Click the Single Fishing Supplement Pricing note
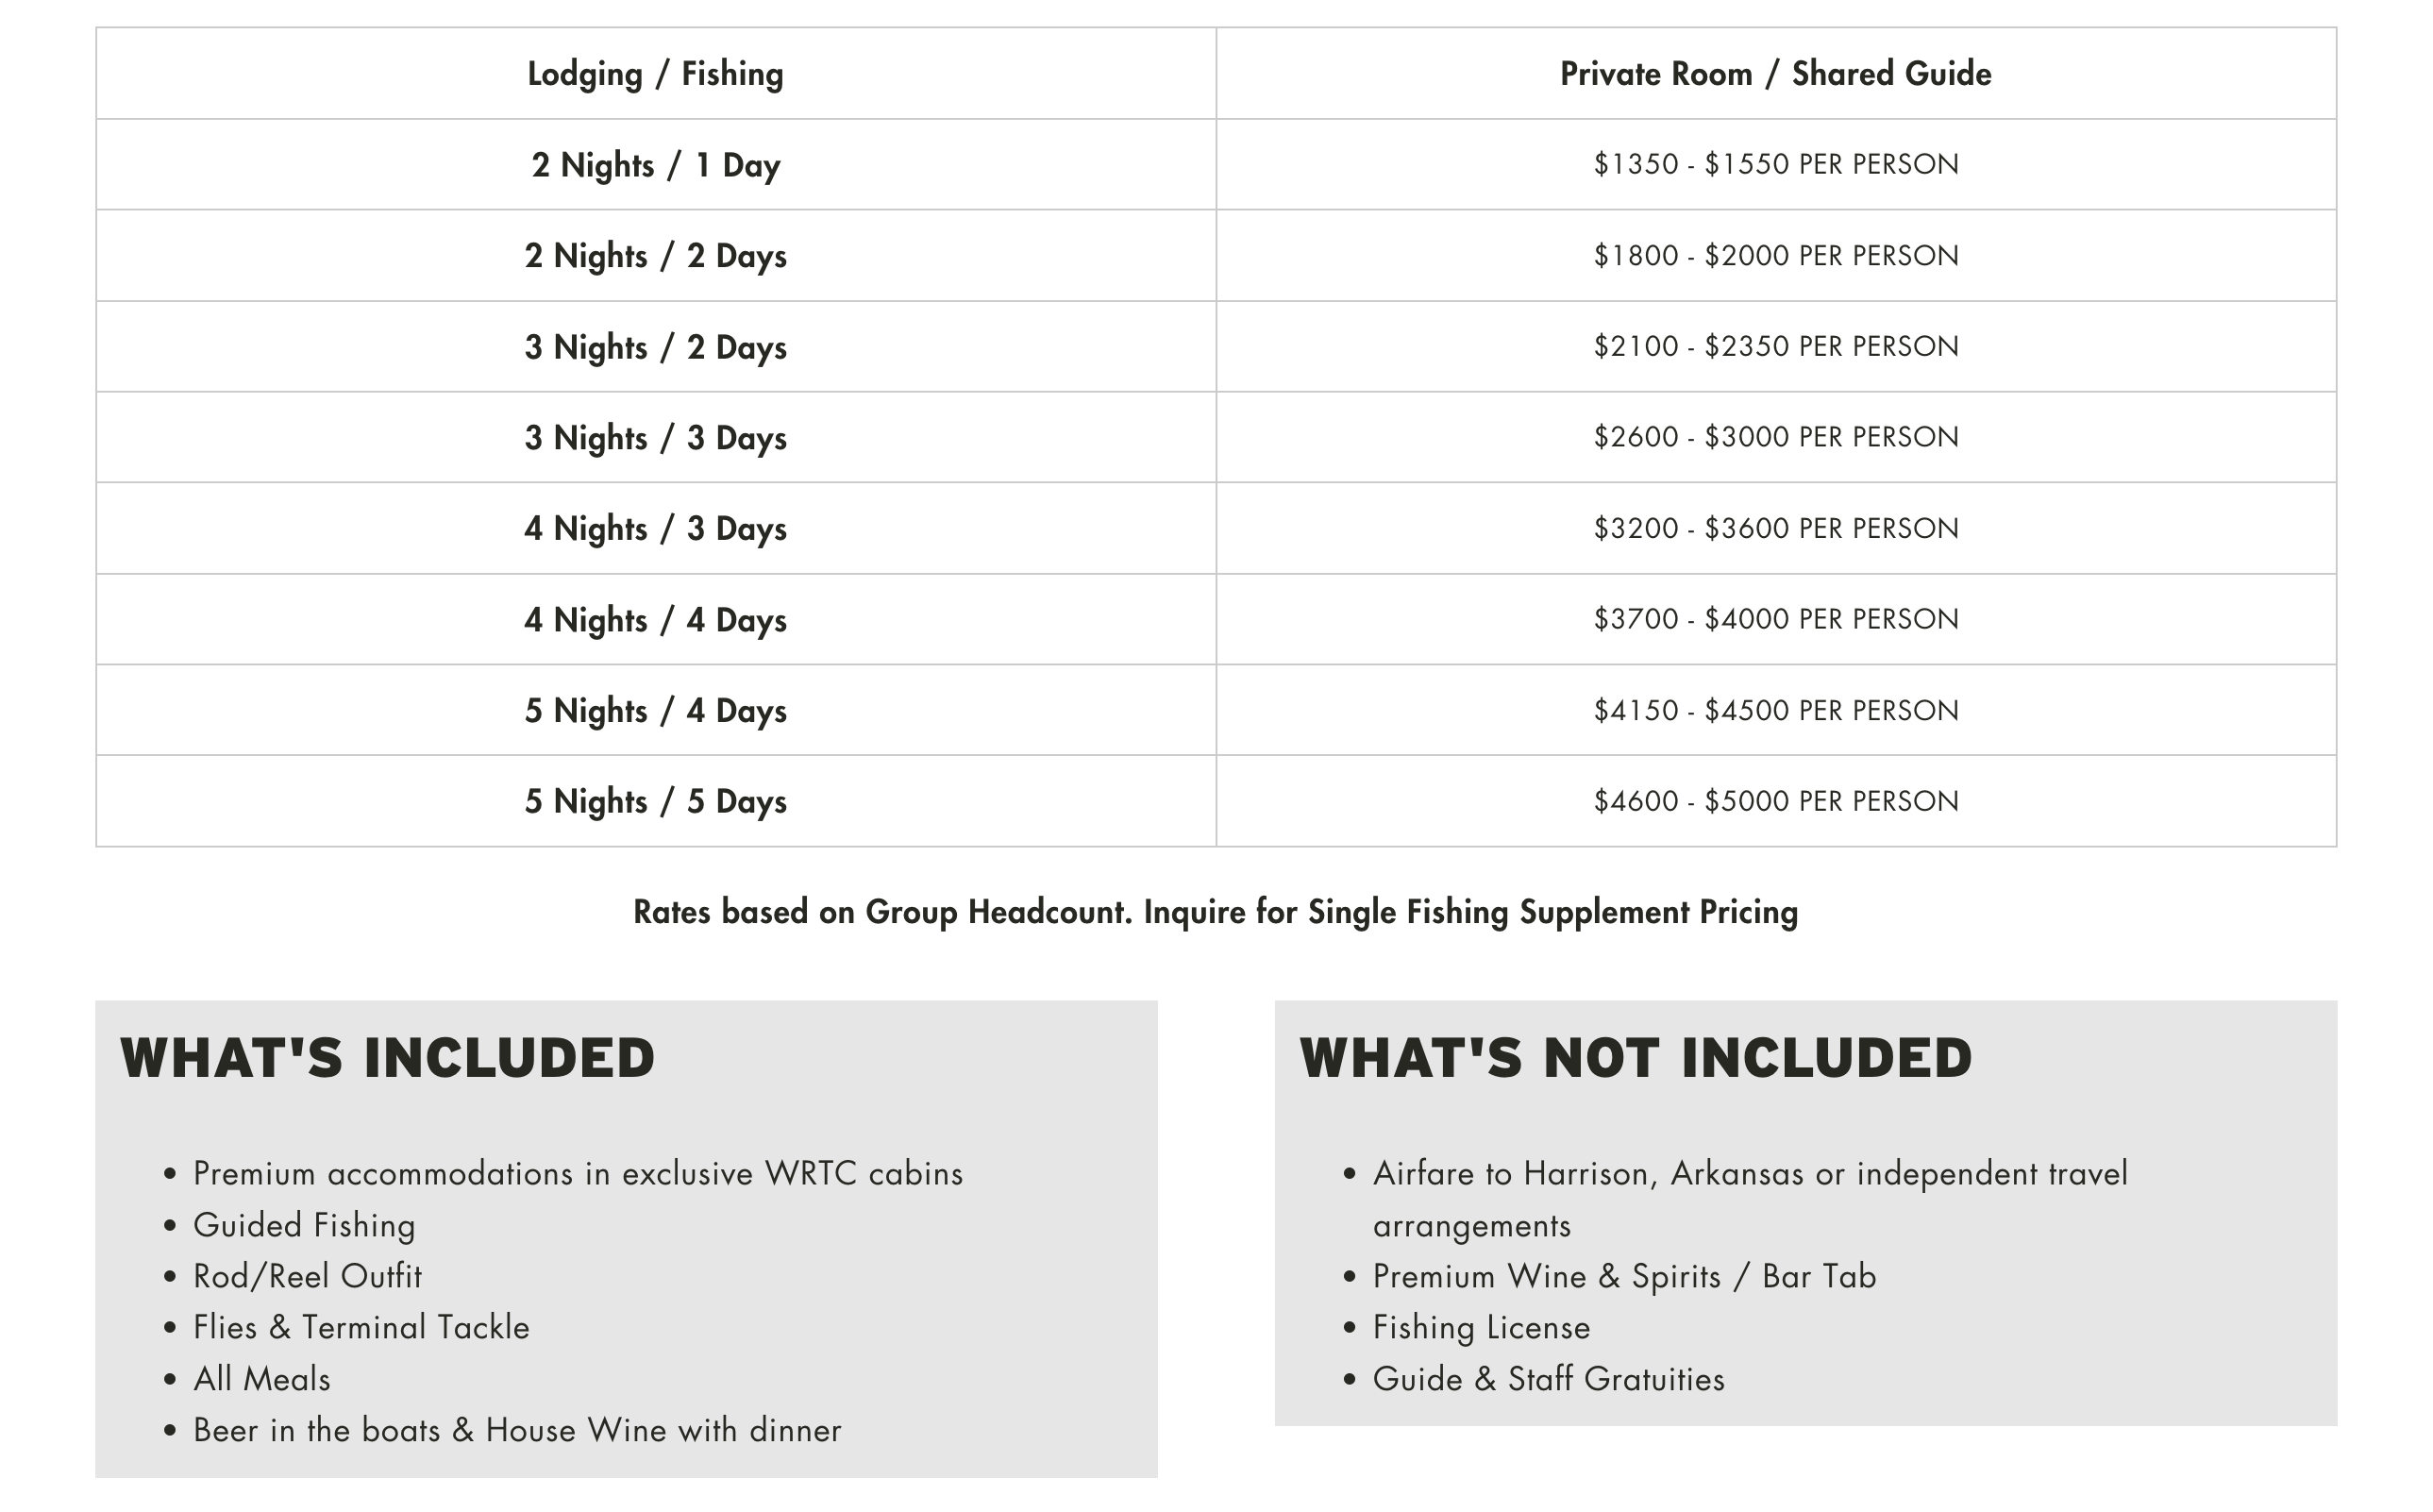 pyautogui.click(x=1215, y=912)
